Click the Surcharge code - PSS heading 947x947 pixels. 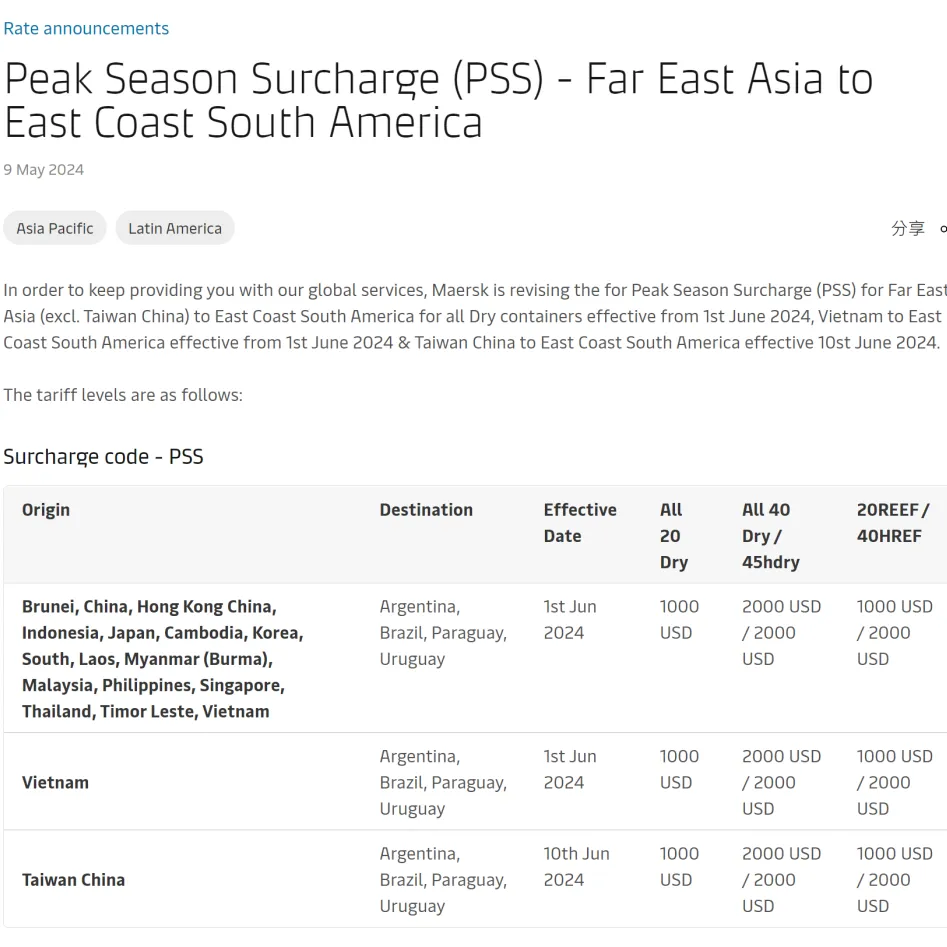click(103, 457)
